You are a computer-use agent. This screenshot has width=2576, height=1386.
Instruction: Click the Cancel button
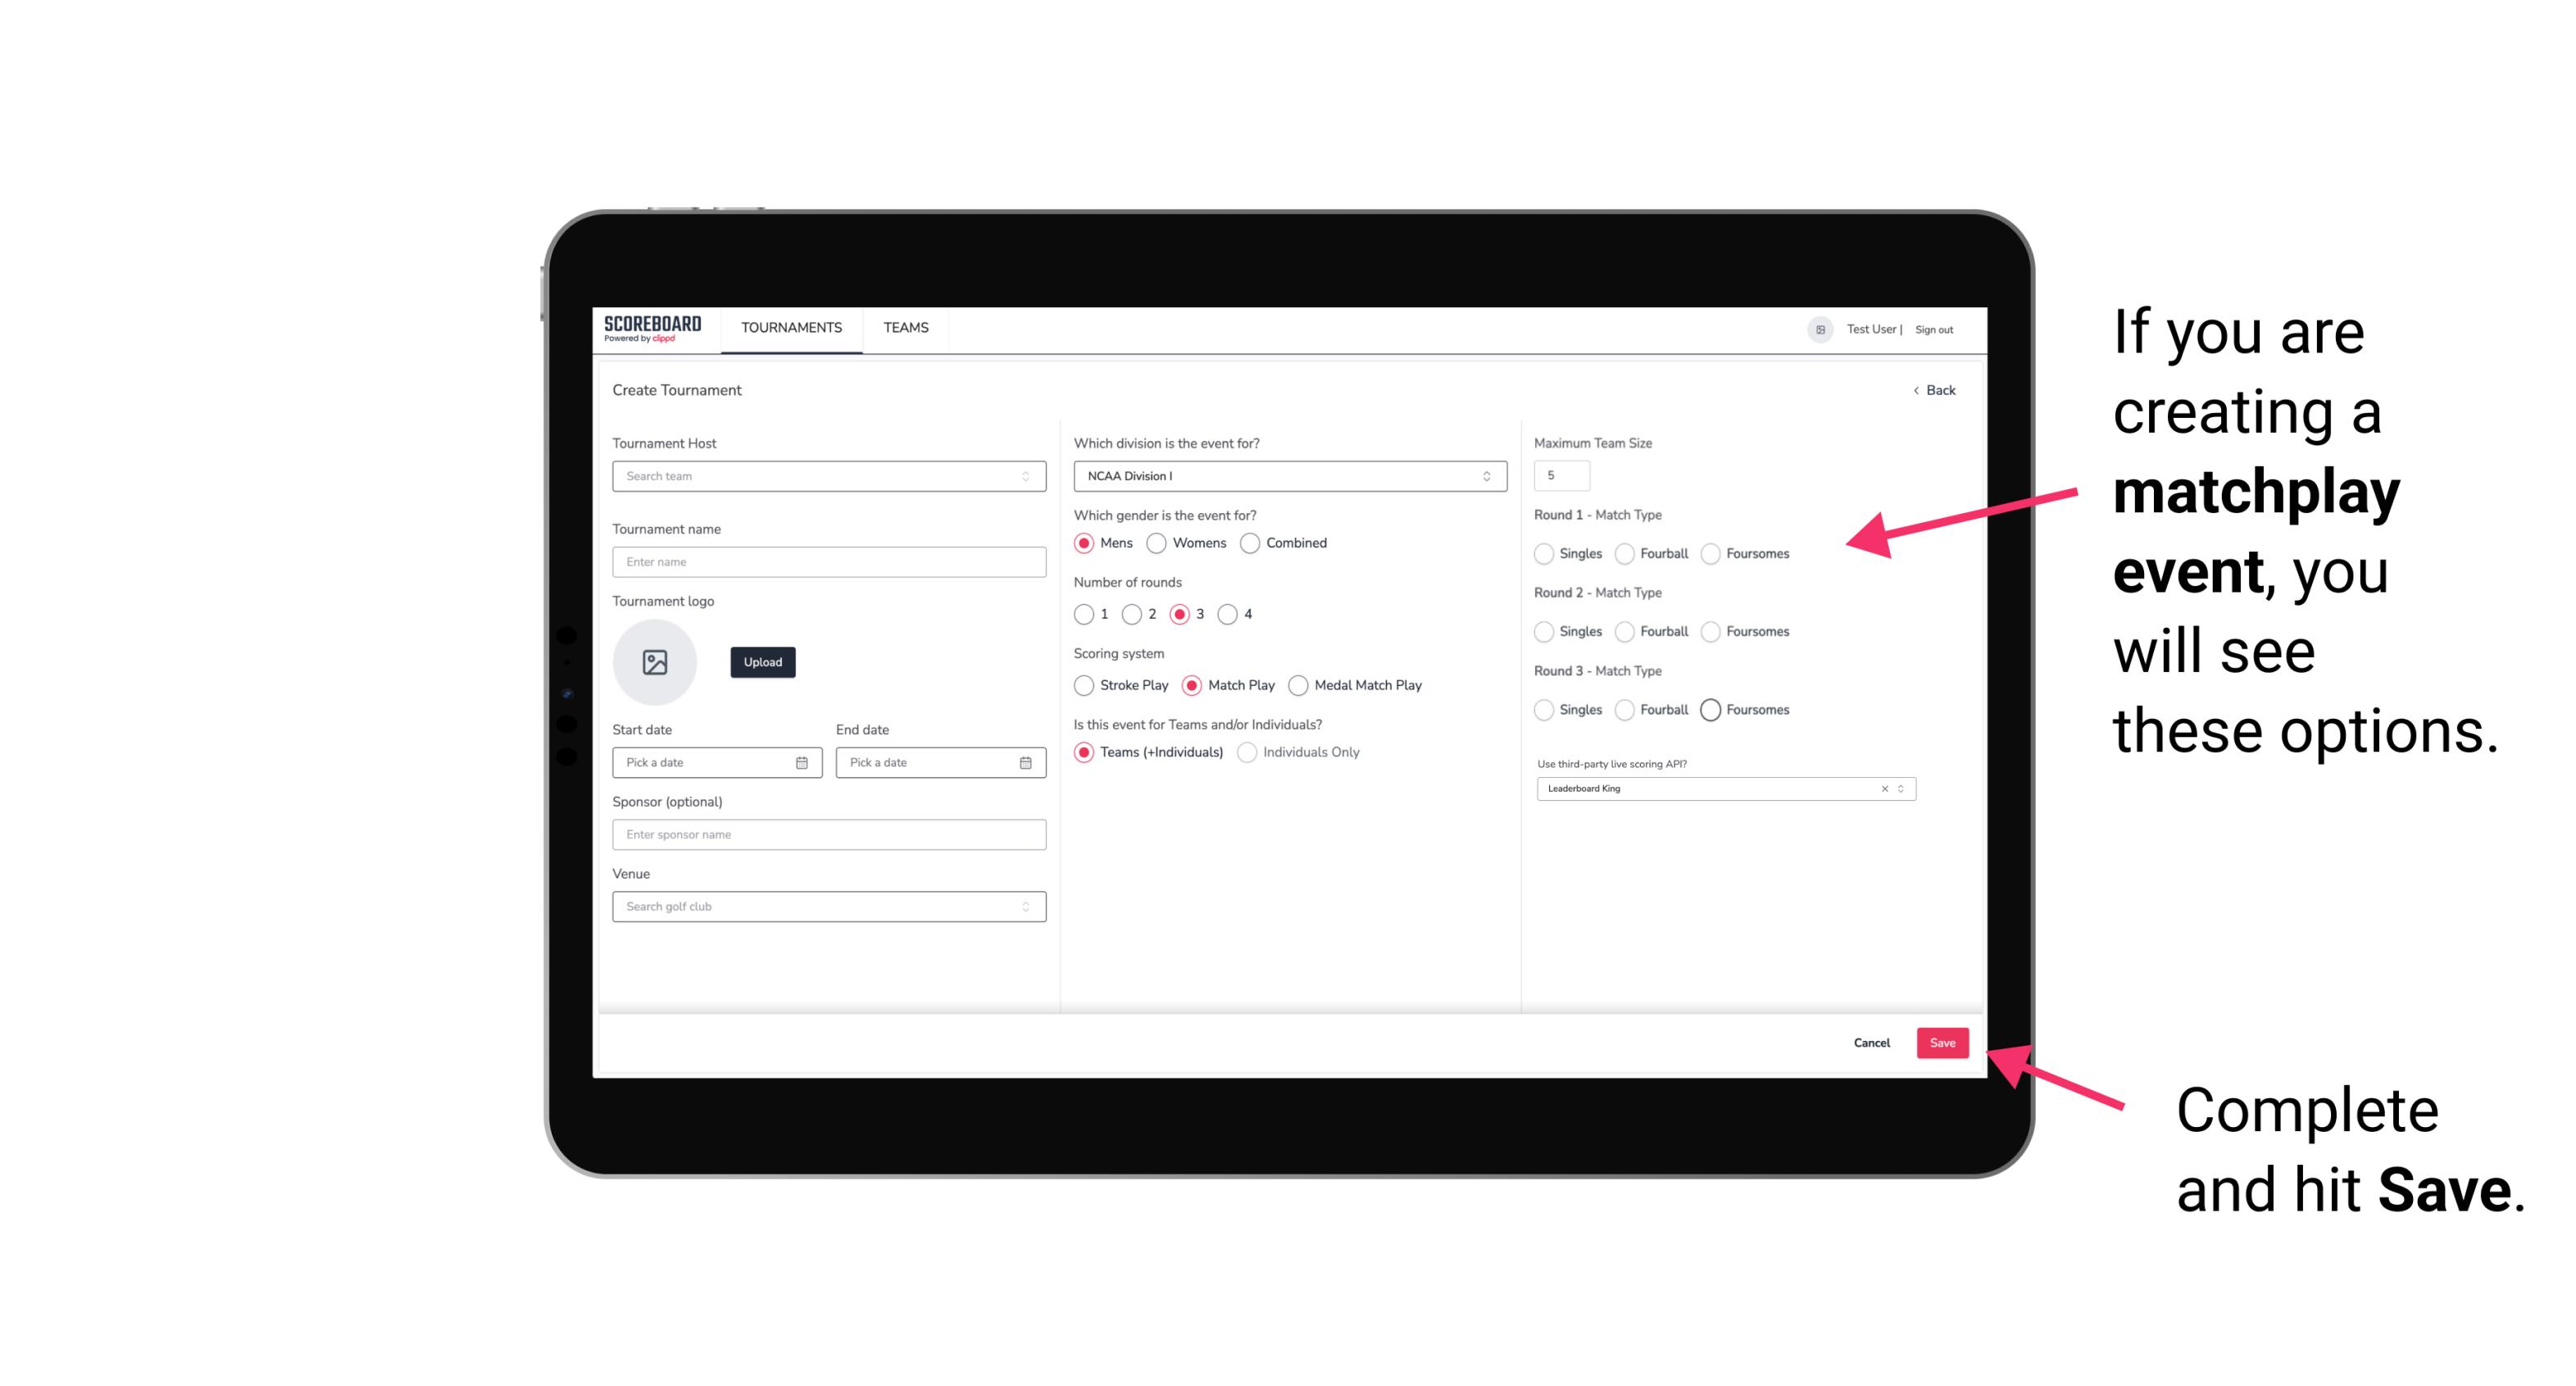1870,1041
